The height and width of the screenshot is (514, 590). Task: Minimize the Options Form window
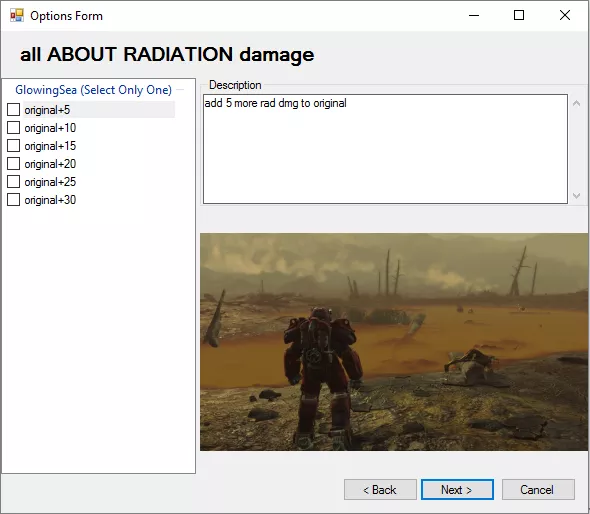click(474, 15)
